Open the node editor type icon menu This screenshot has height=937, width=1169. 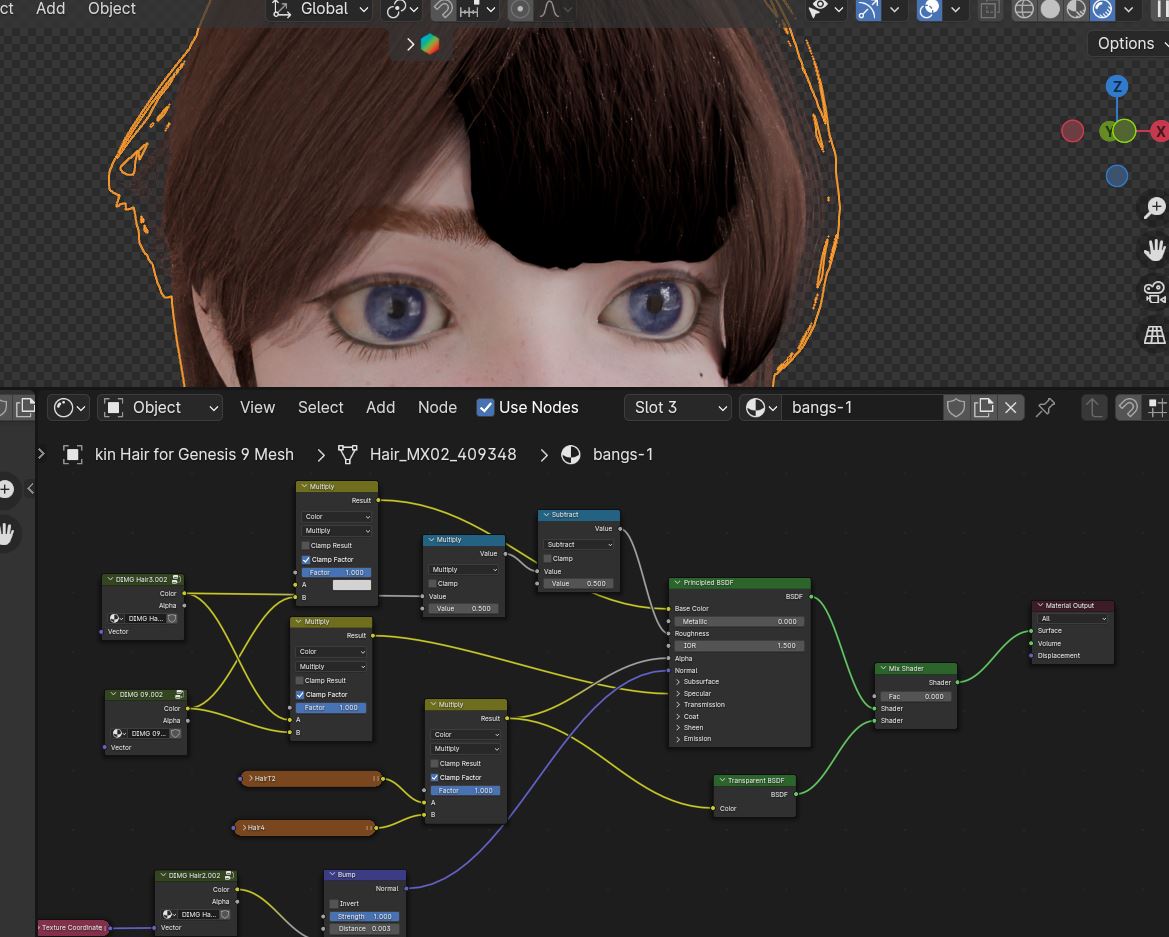70,408
